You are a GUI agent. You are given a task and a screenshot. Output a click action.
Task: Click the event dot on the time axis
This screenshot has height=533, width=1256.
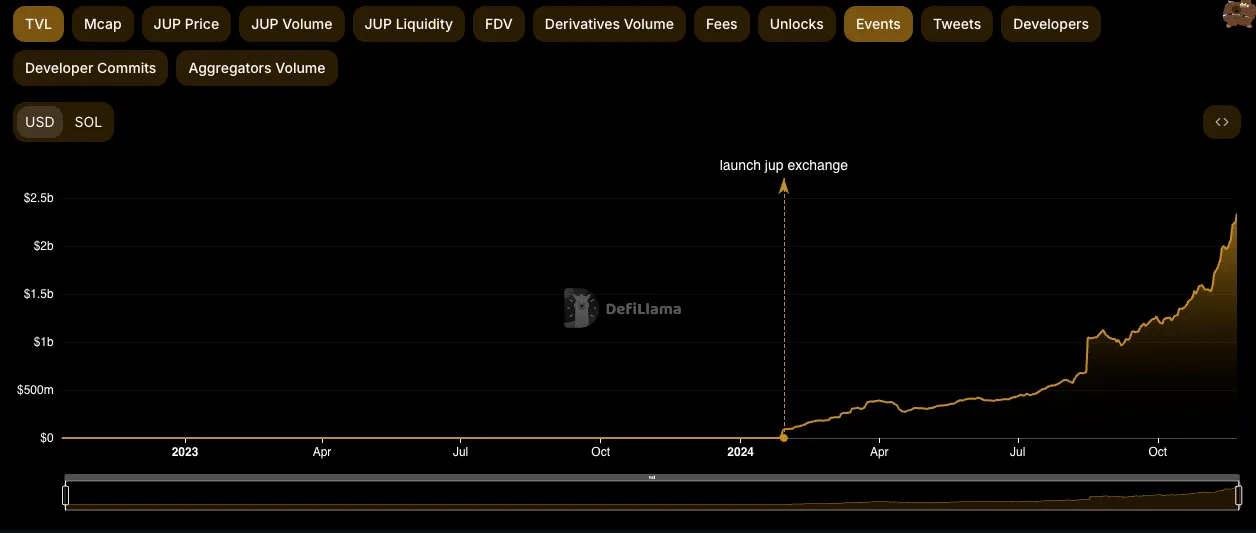[784, 437]
